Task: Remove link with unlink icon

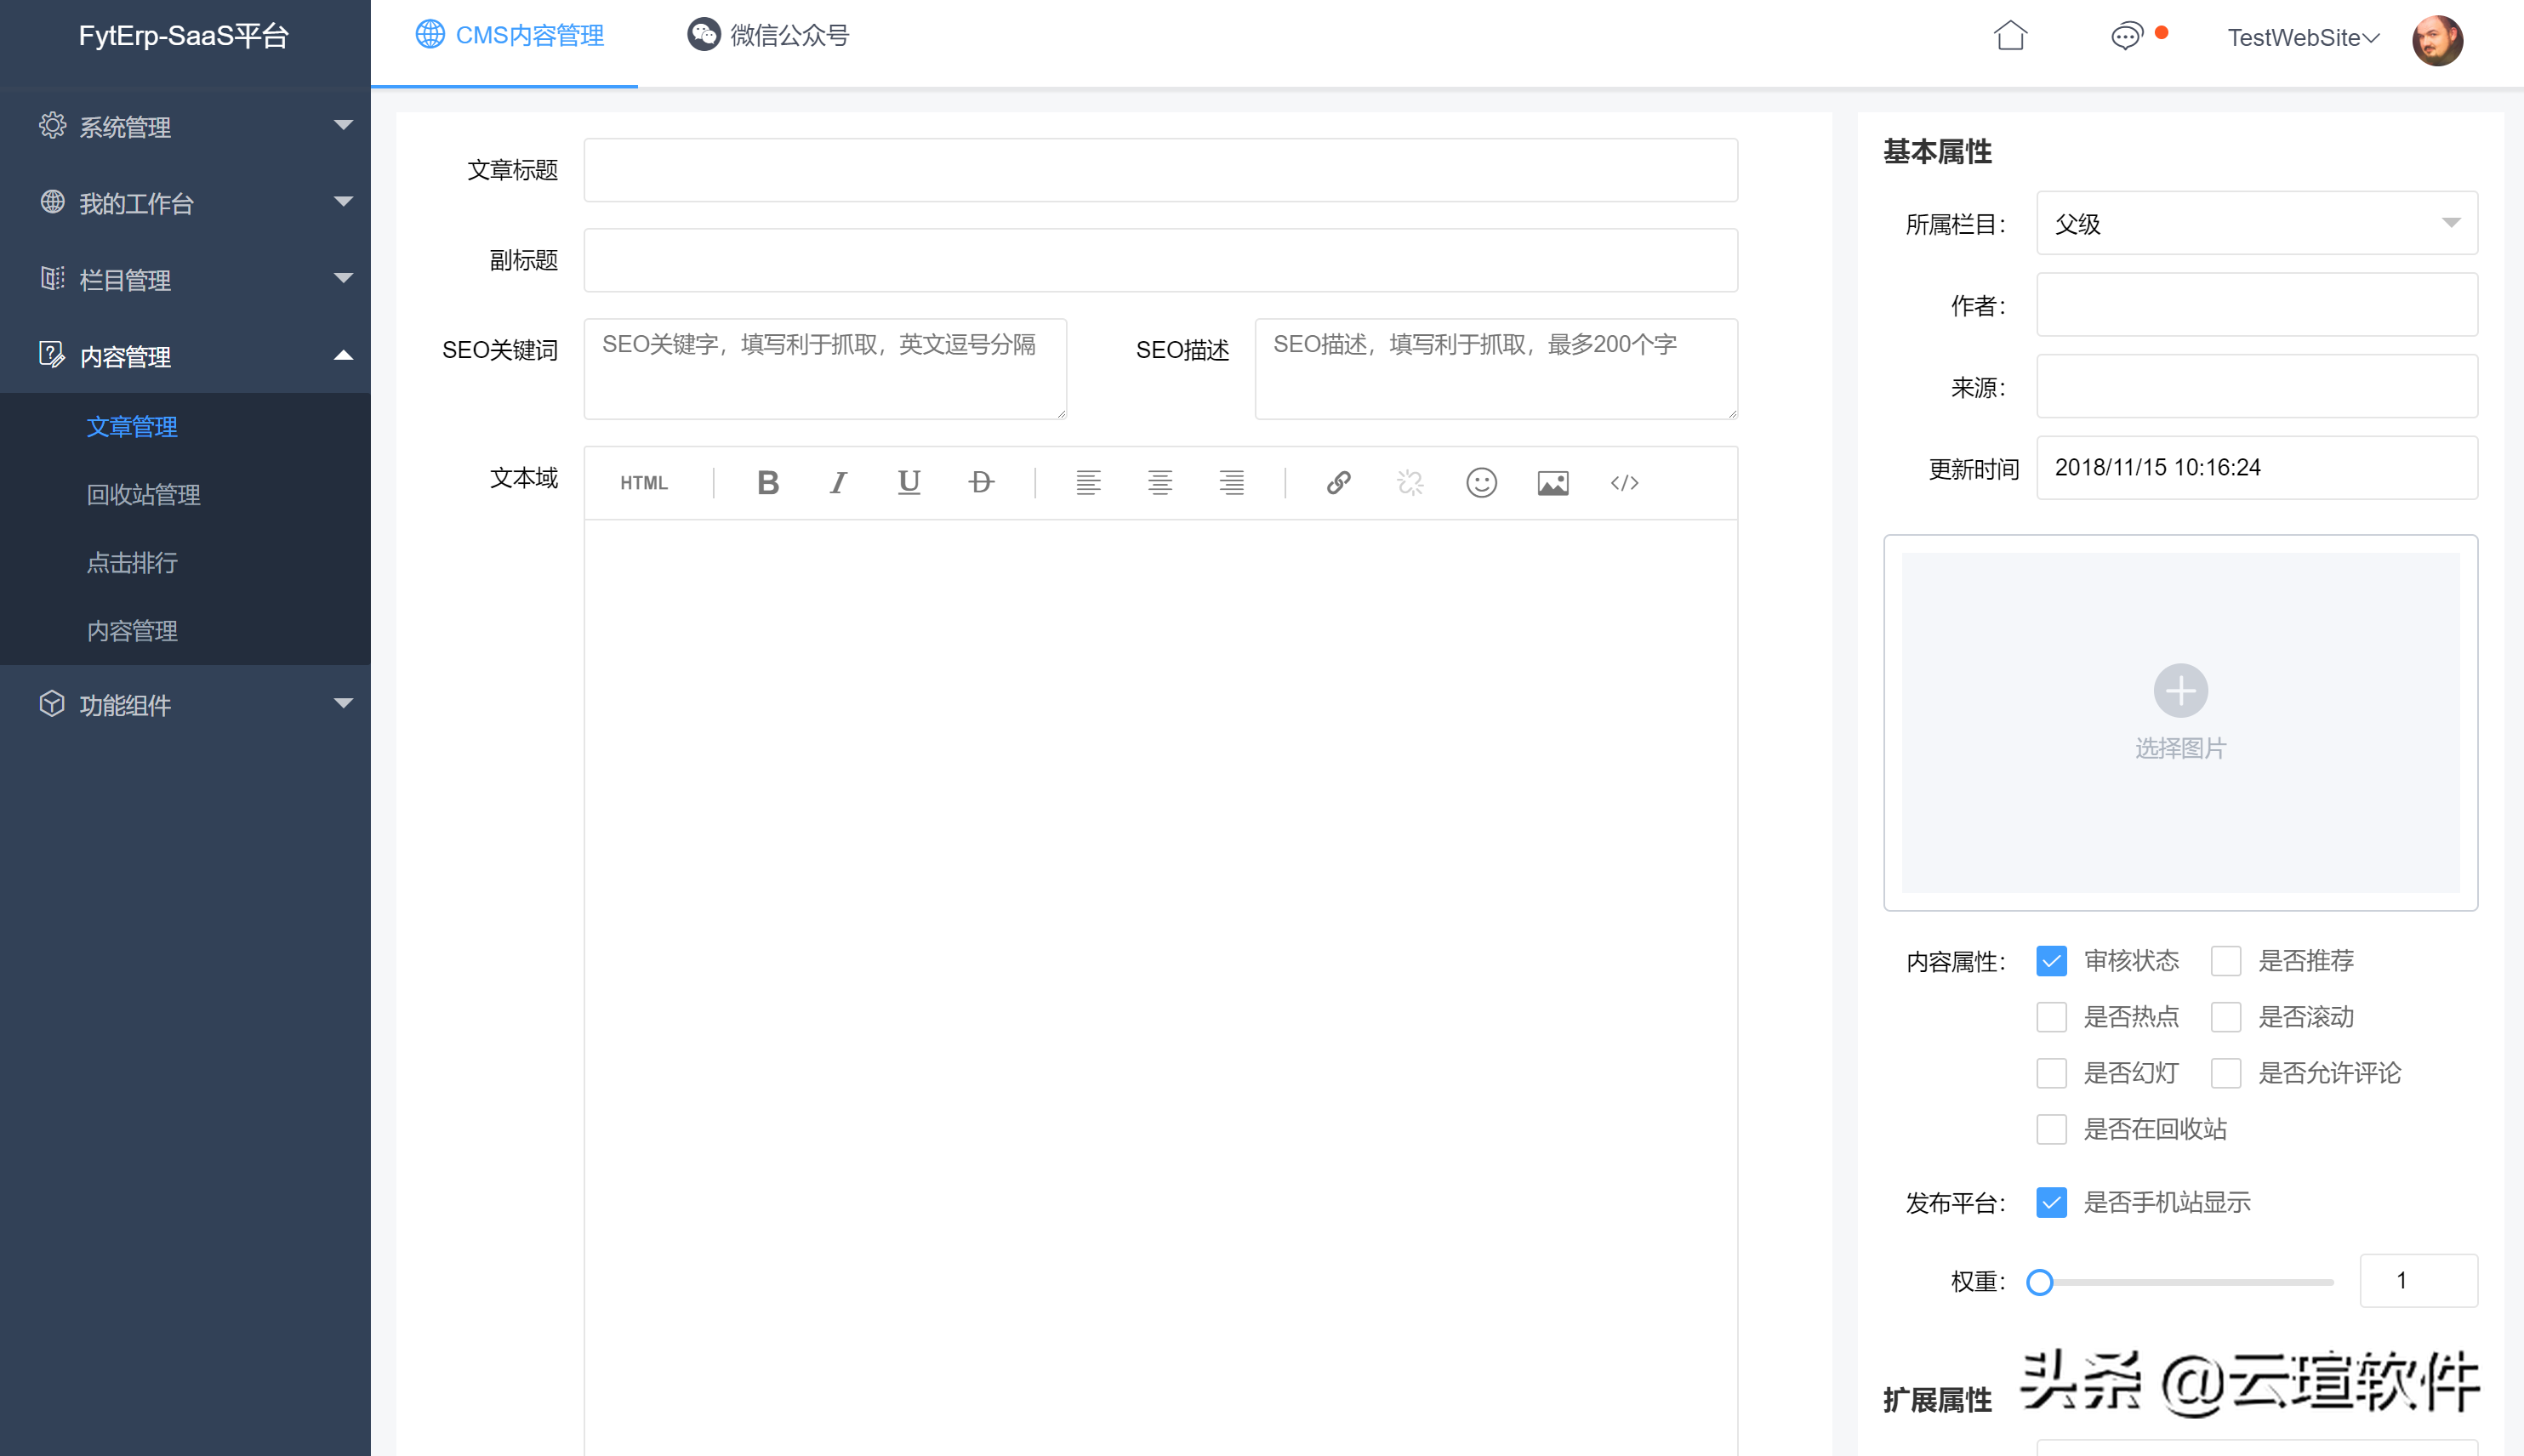Action: (x=1410, y=483)
